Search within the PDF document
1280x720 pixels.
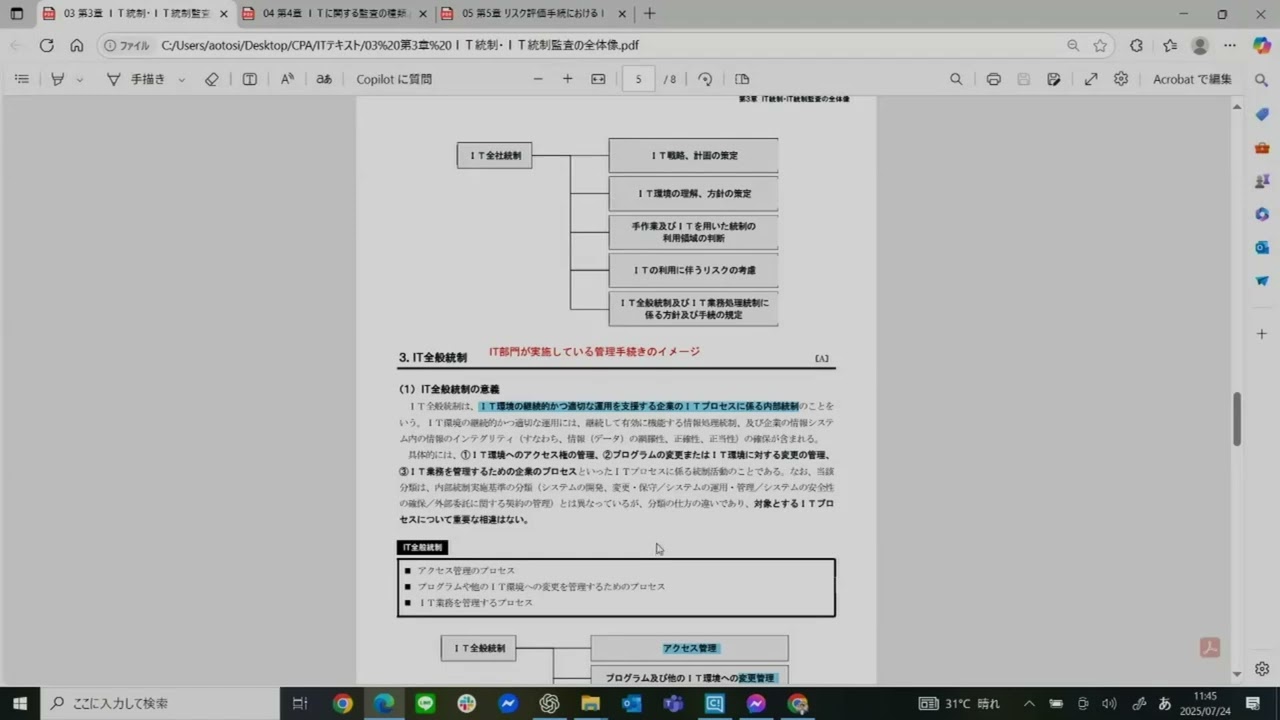tap(956, 79)
